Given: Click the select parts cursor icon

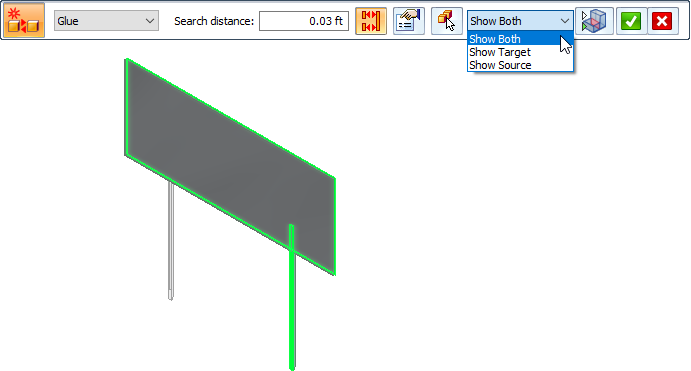Looking at the screenshot, I should point(447,21).
